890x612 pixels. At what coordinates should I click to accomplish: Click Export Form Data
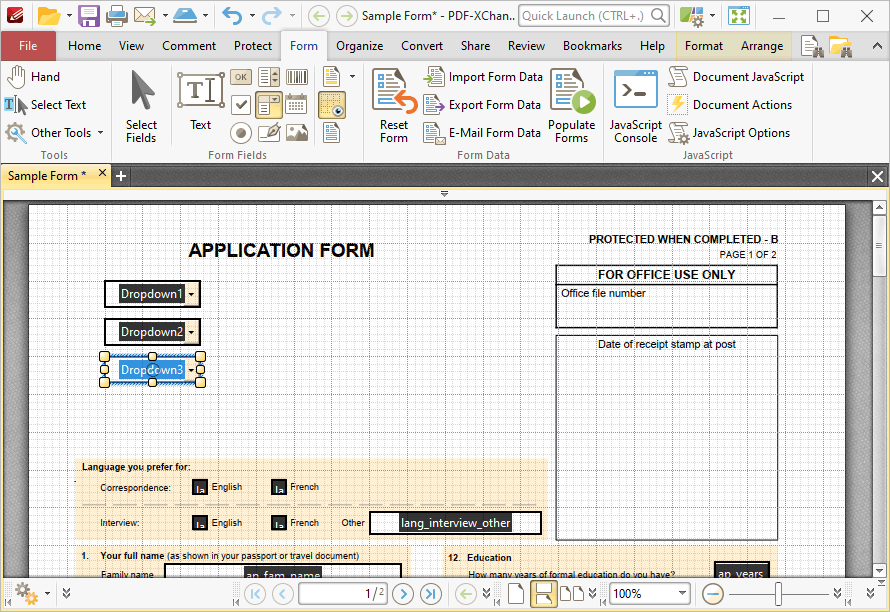(x=482, y=105)
